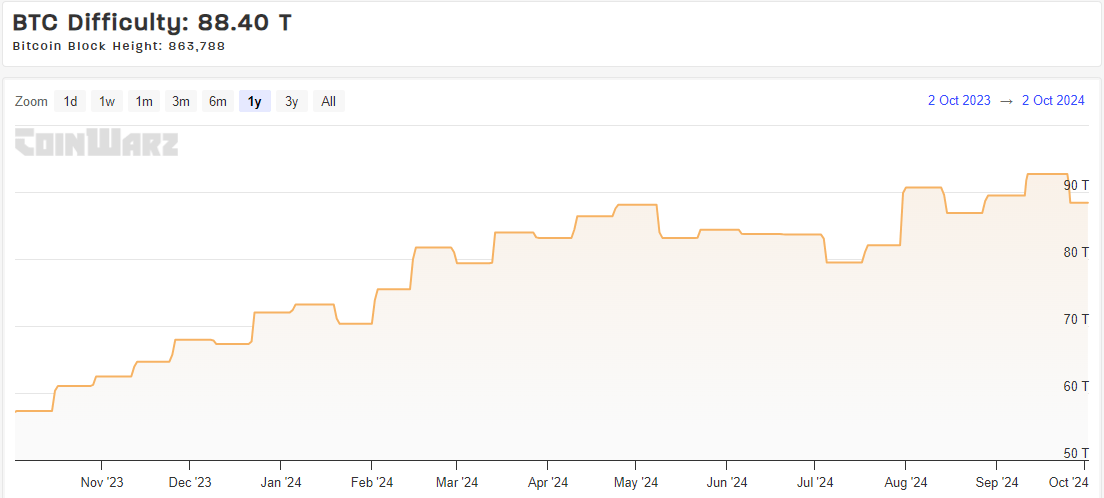Click the Mar '24 x-axis label
Screen dimensions: 1104x498
457,483
